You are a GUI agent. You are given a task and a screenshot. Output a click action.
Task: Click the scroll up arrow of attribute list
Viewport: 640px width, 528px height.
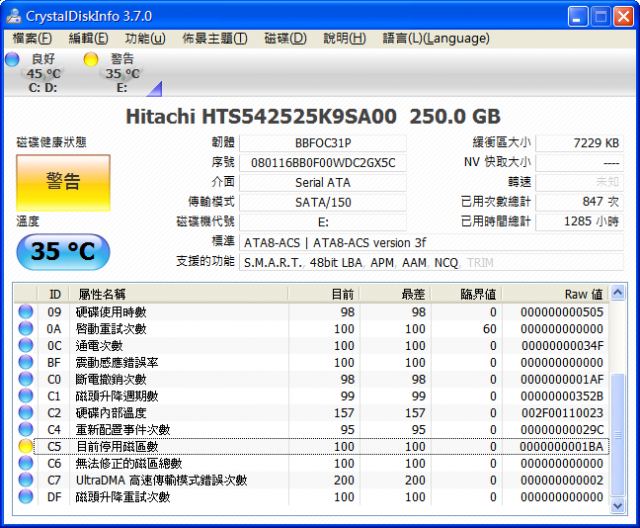tap(618, 292)
